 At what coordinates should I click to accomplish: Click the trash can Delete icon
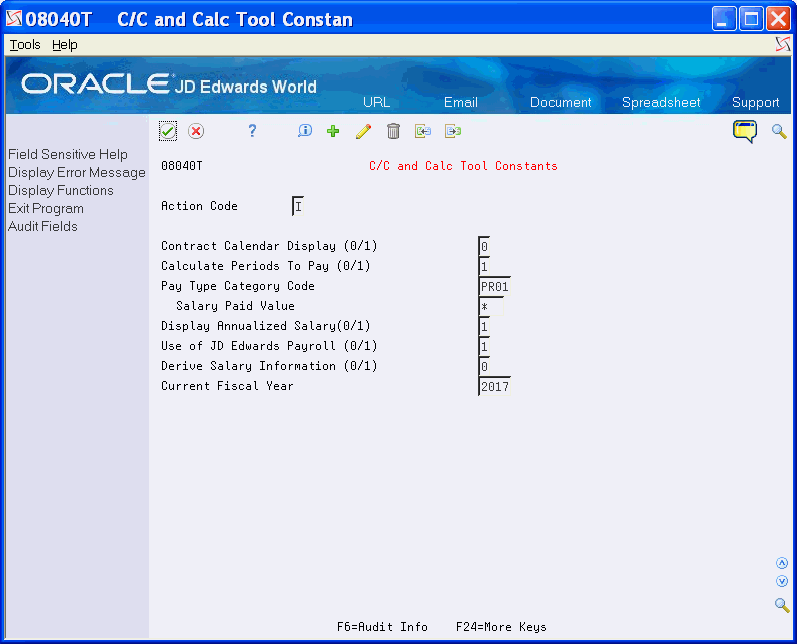tap(393, 131)
